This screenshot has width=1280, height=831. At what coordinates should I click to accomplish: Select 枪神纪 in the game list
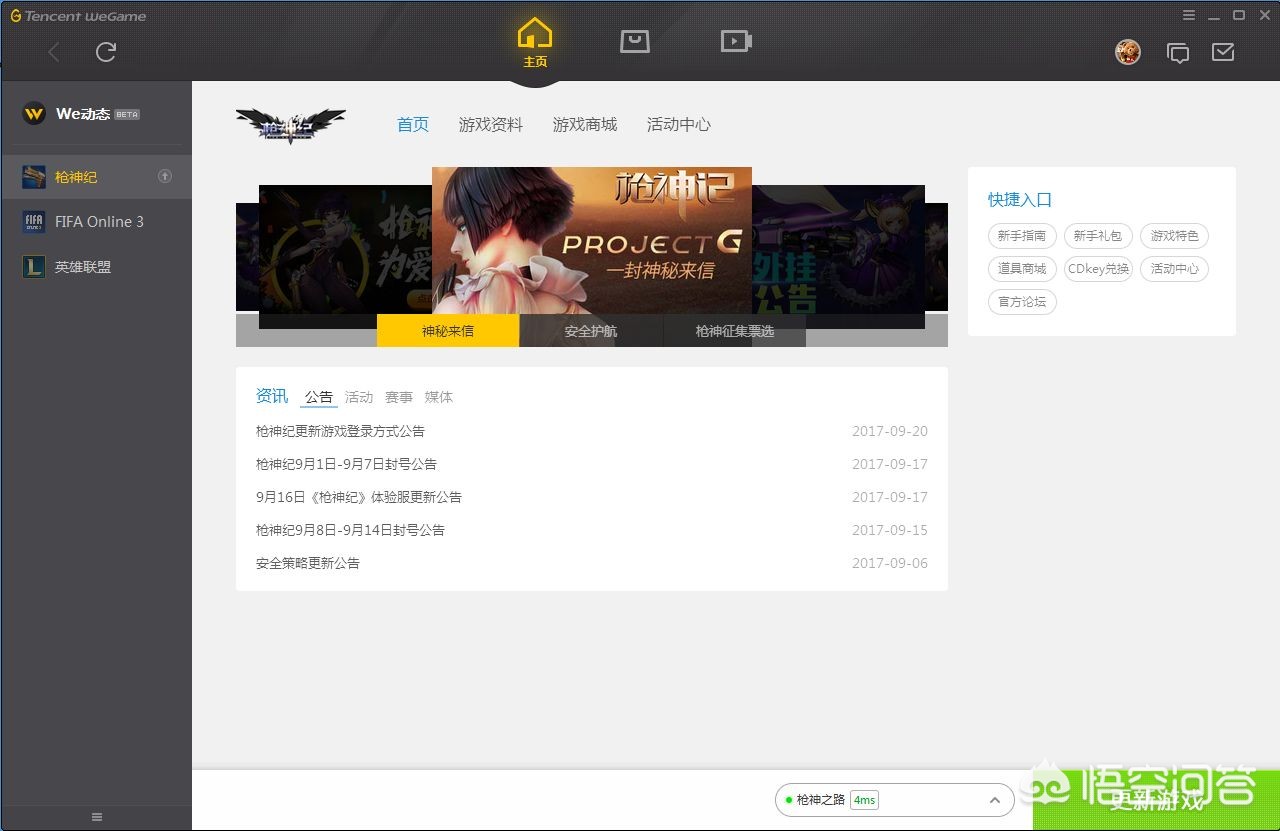pos(96,177)
